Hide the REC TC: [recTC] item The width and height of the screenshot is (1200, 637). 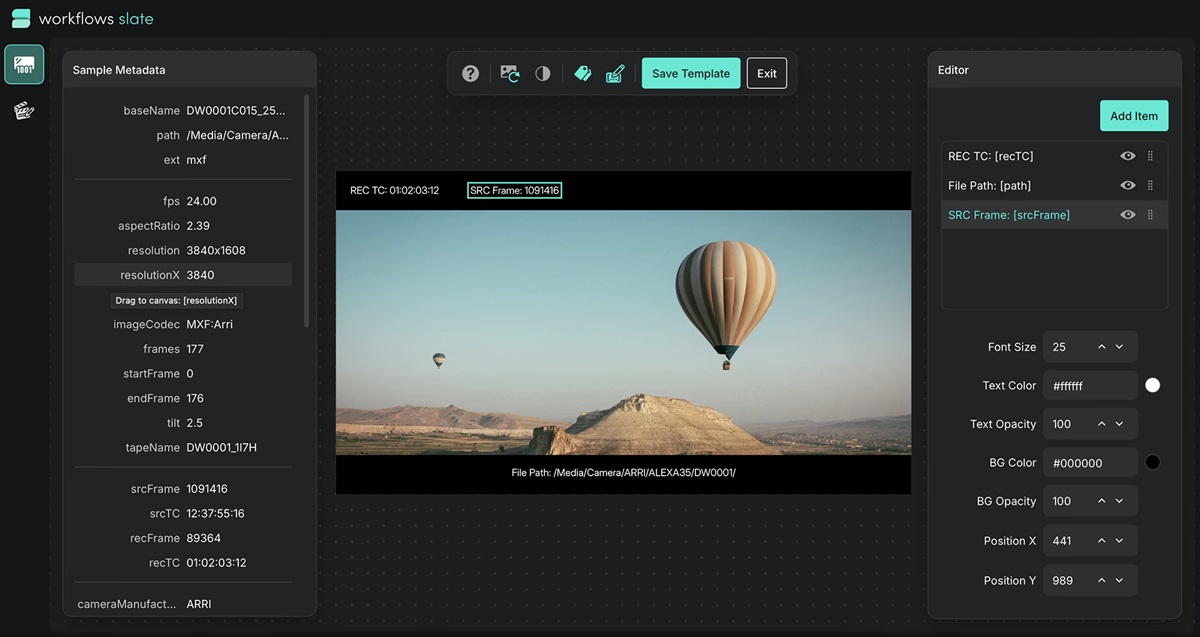[1128, 156]
